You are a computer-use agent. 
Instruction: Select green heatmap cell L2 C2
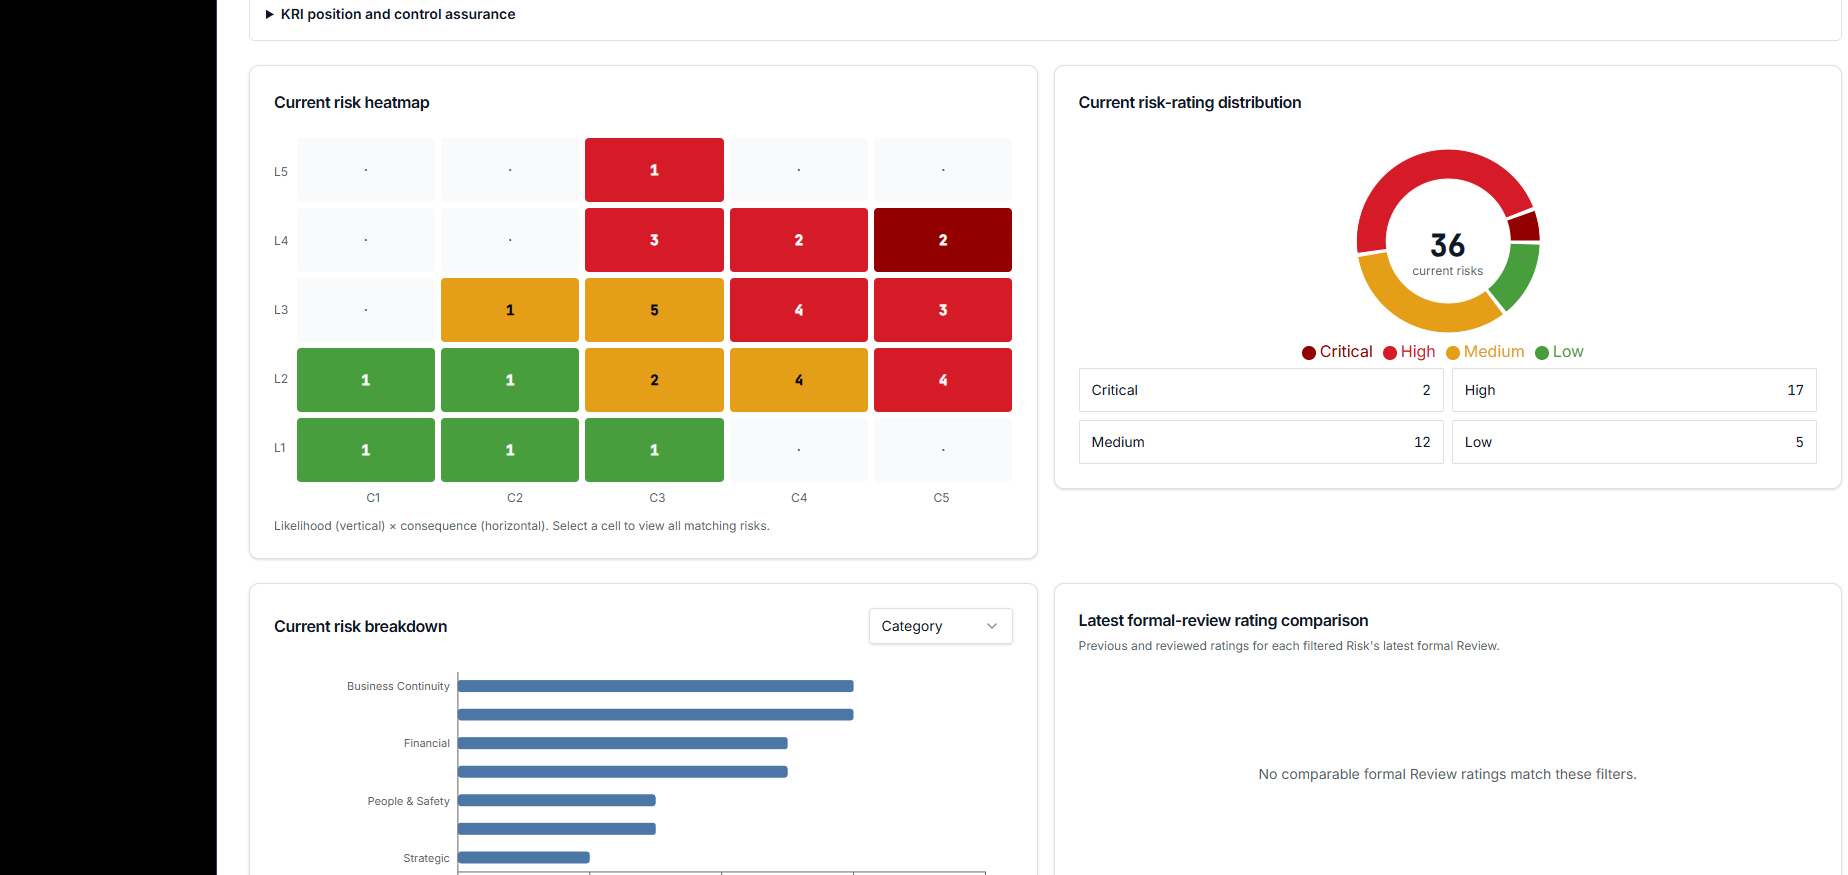510,380
